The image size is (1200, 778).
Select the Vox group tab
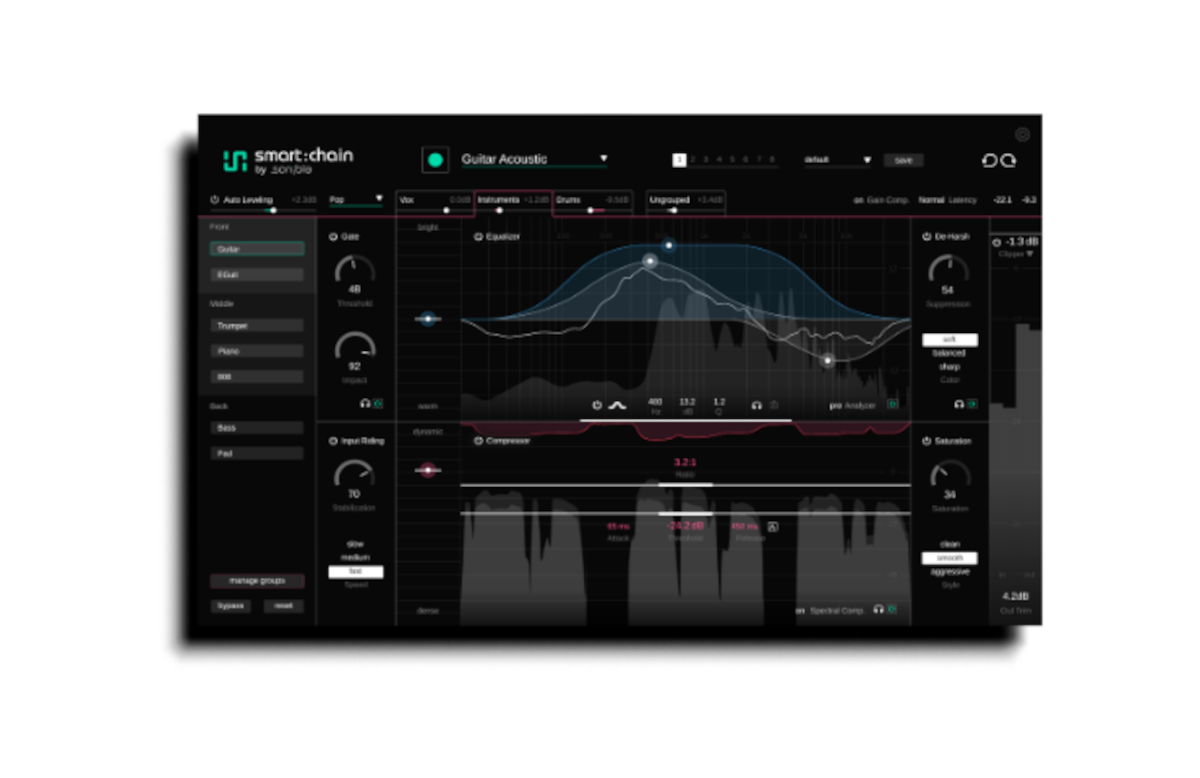(435, 204)
